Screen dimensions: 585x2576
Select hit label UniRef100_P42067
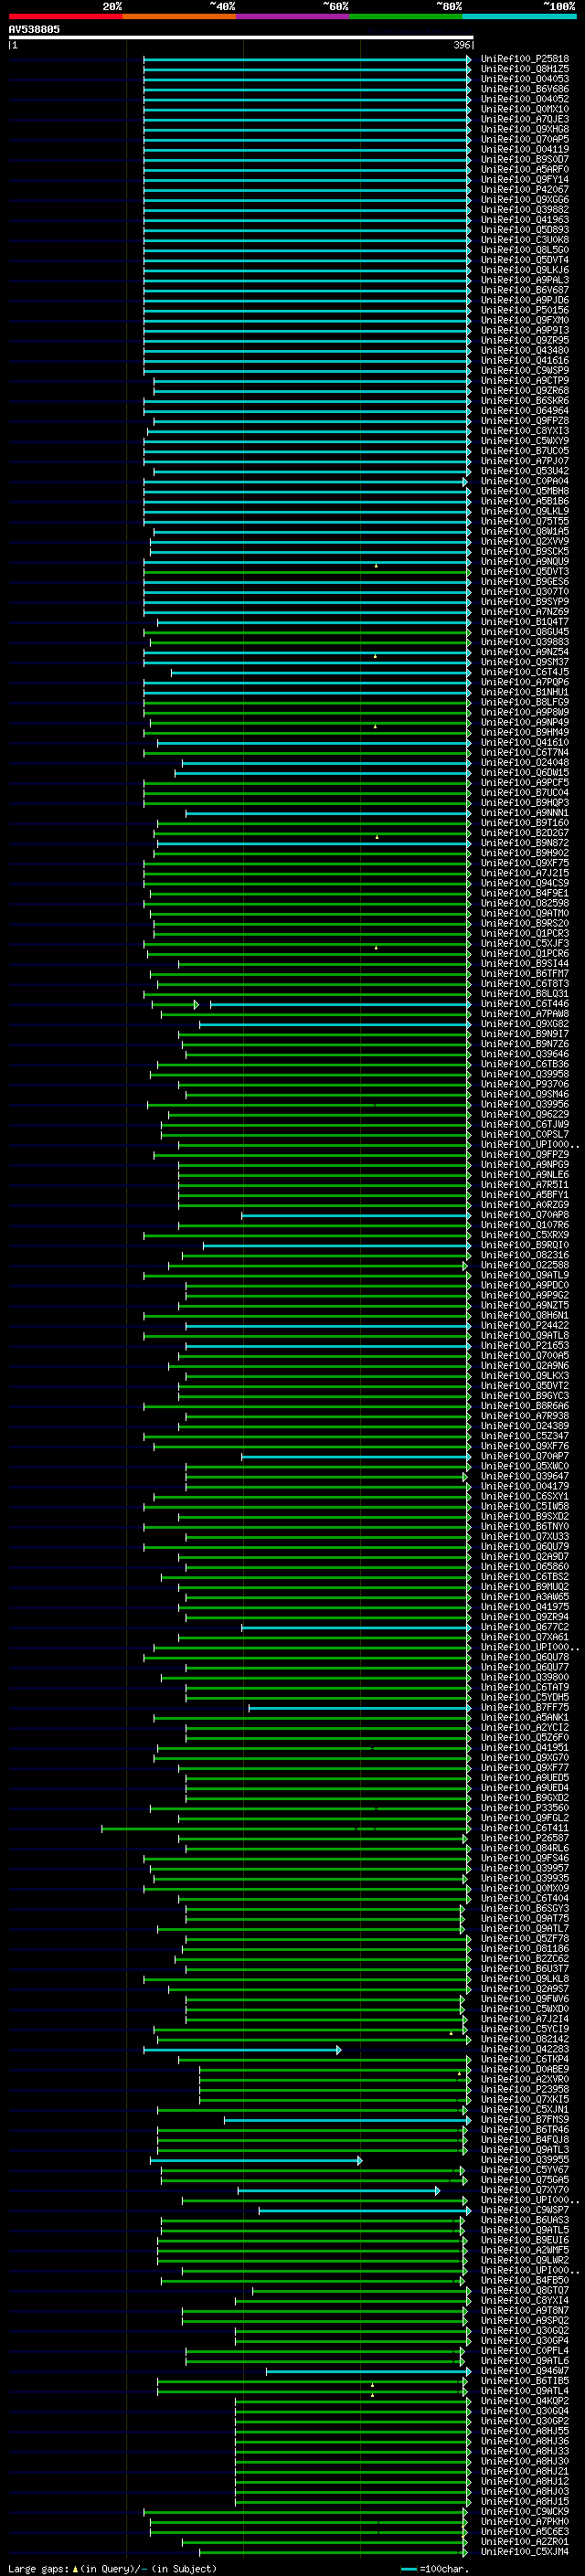(525, 190)
